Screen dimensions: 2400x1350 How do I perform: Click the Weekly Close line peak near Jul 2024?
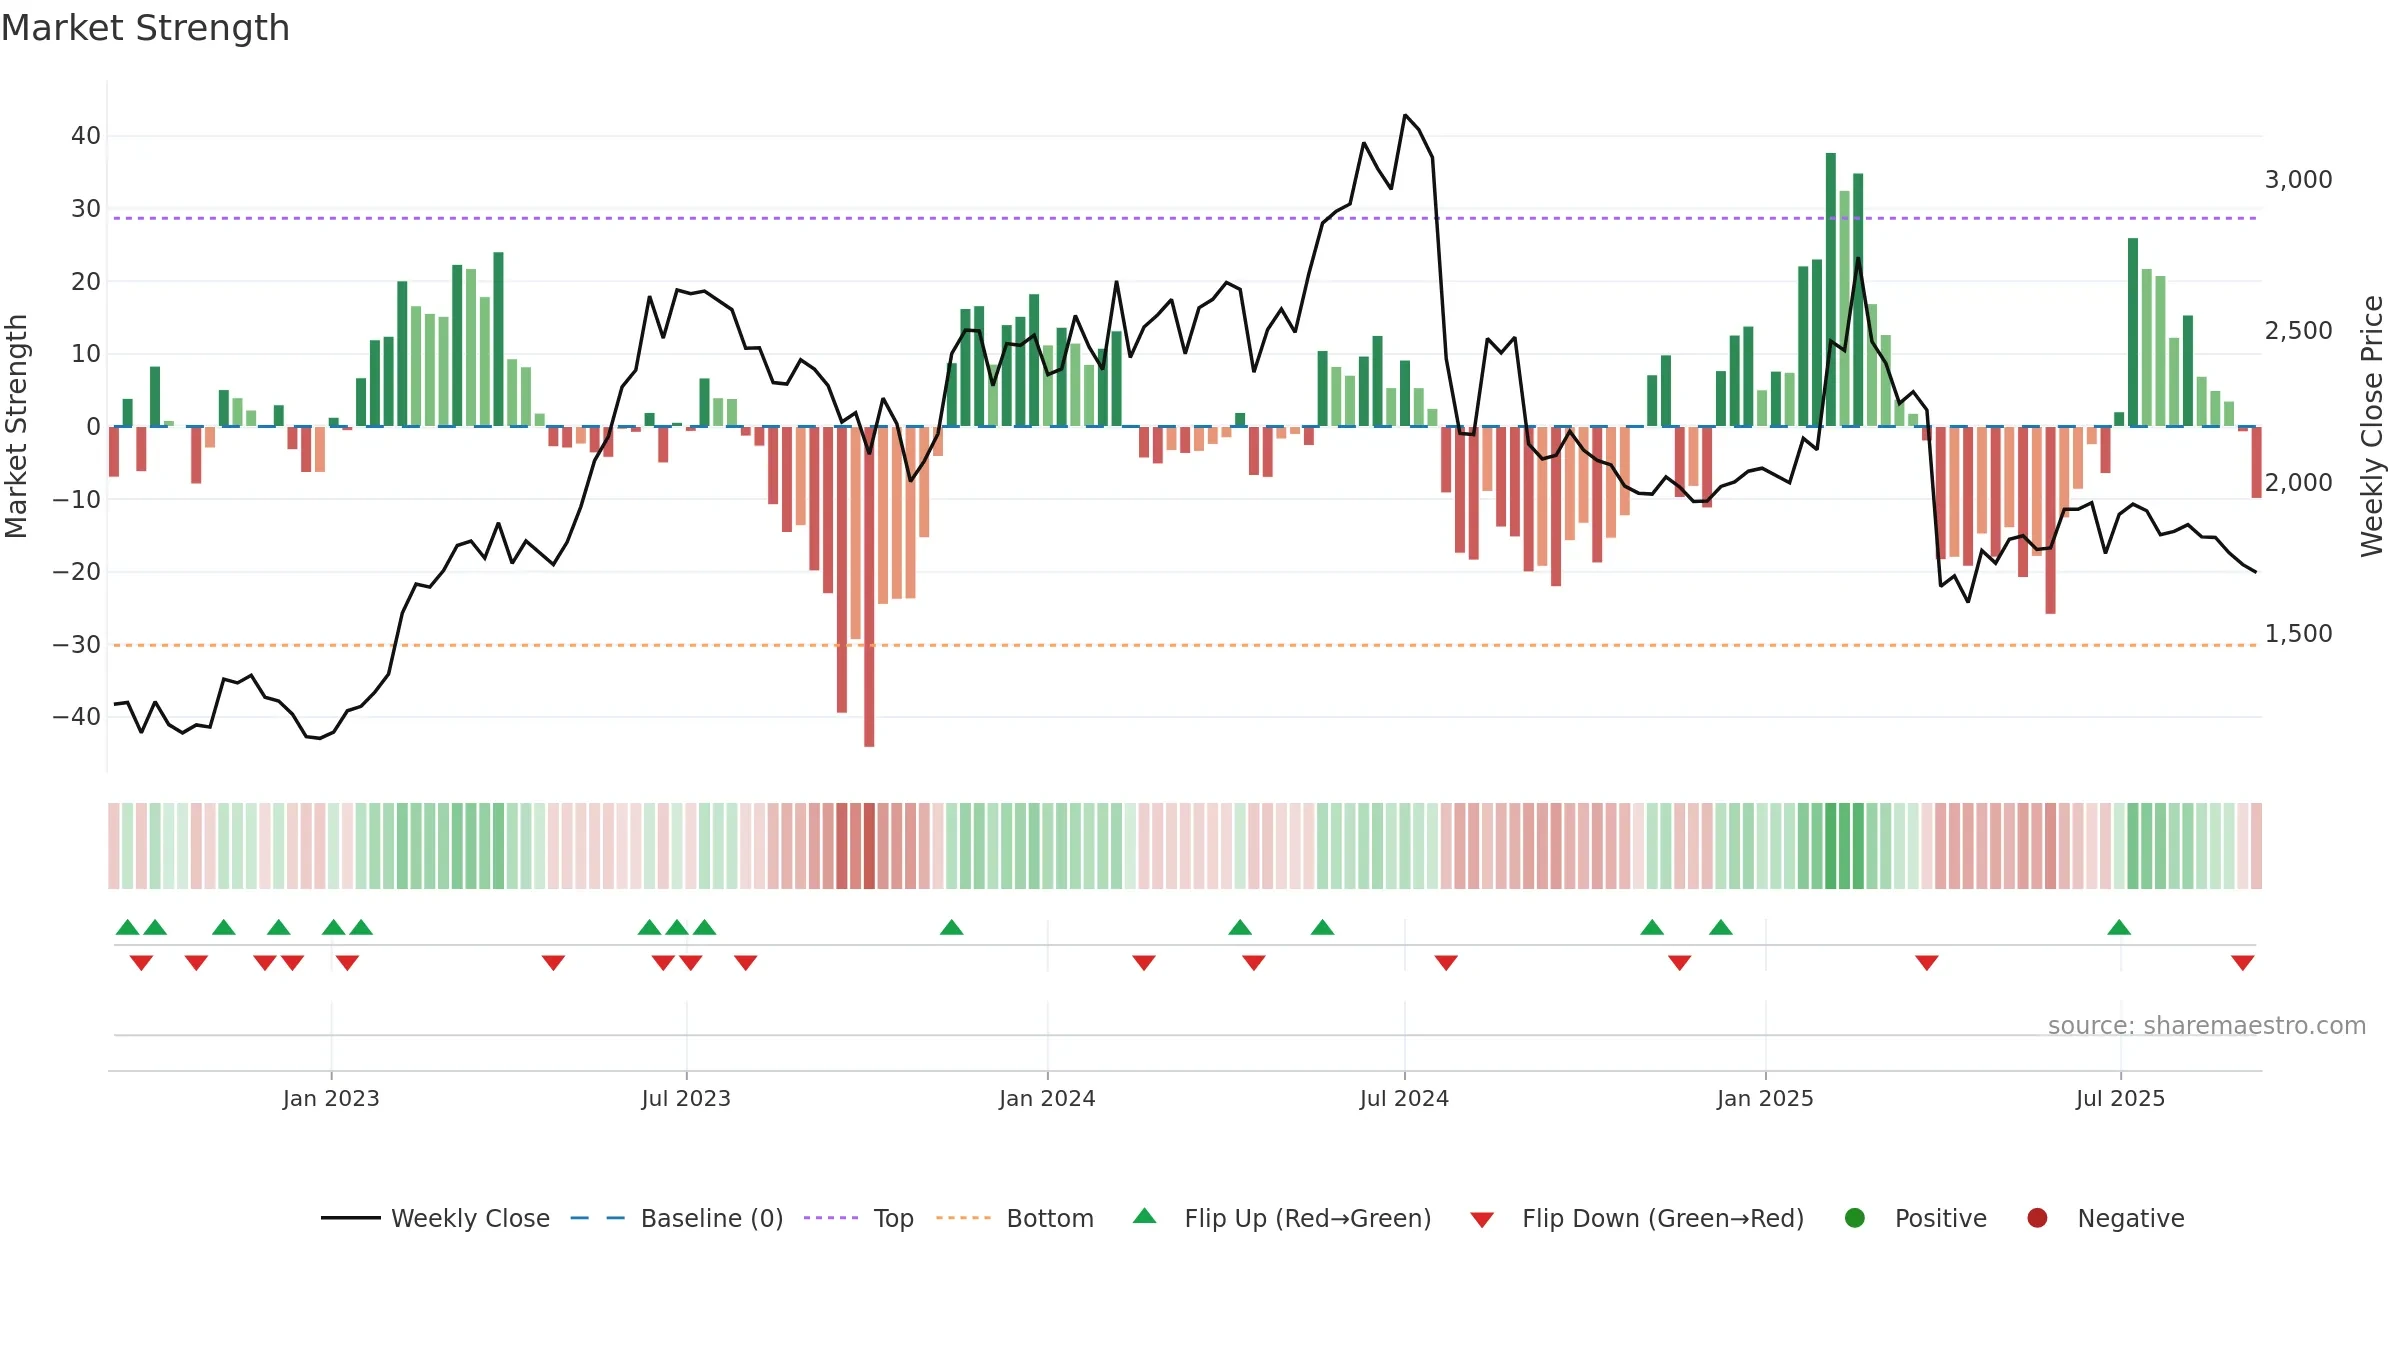coord(1405,115)
